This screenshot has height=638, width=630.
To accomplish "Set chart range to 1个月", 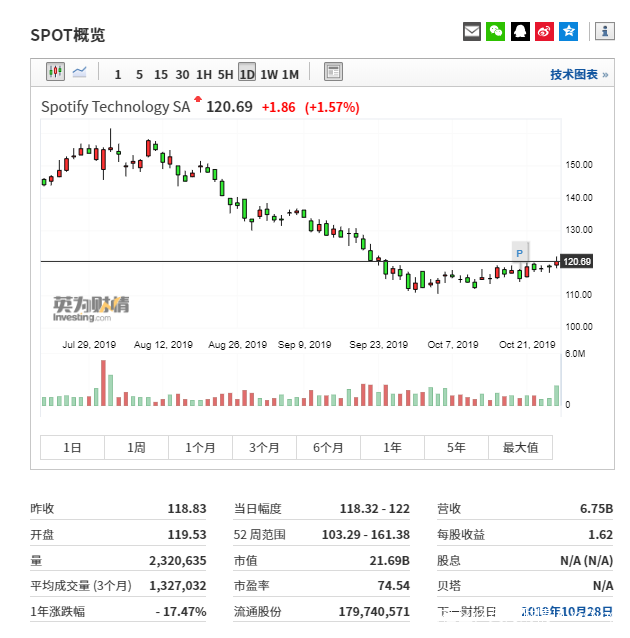I will click(200, 448).
